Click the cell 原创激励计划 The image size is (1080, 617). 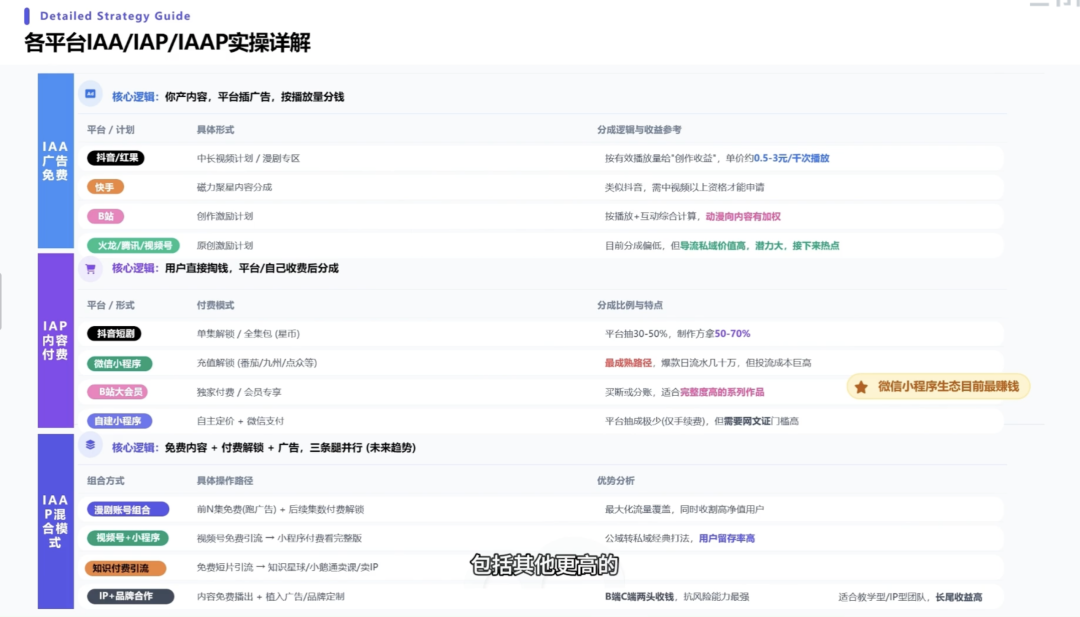tap(225, 245)
